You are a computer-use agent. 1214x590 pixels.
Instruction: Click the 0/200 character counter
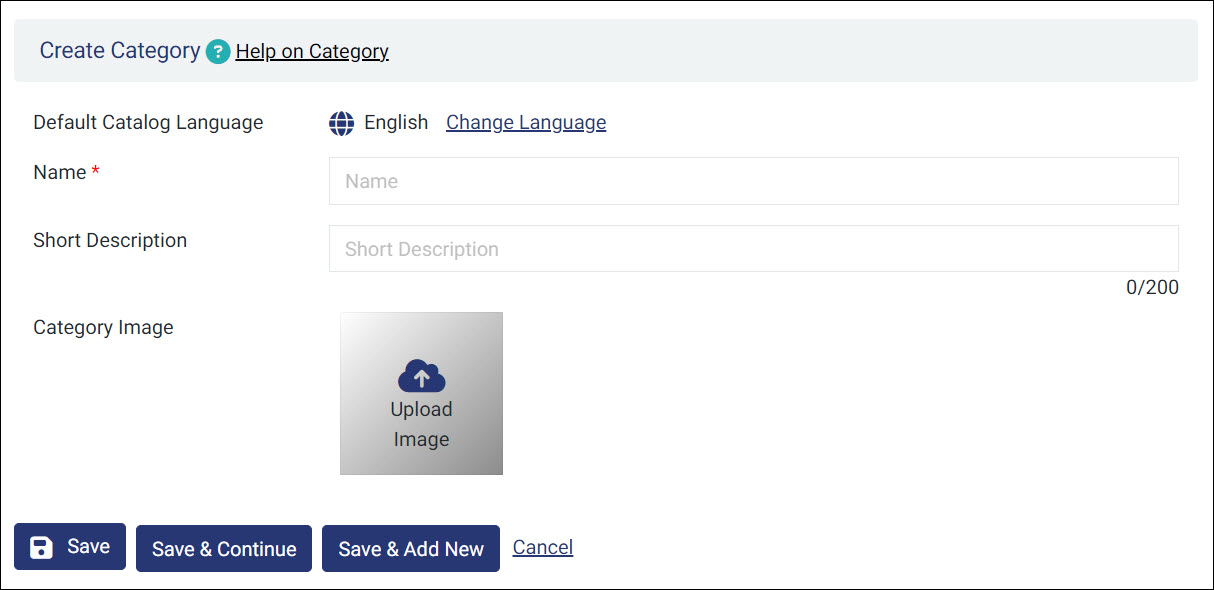coord(1152,288)
